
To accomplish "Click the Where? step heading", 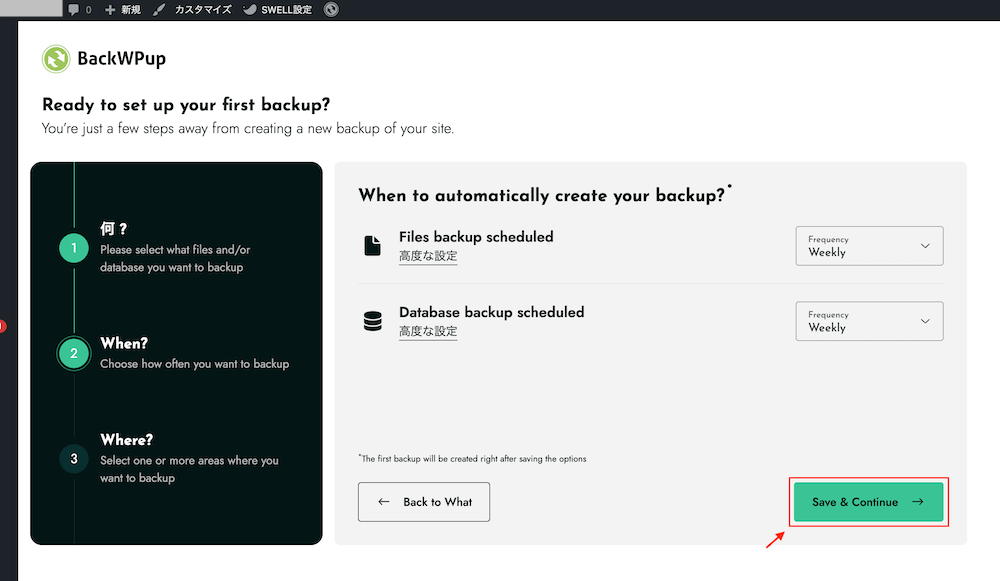I will click(126, 440).
